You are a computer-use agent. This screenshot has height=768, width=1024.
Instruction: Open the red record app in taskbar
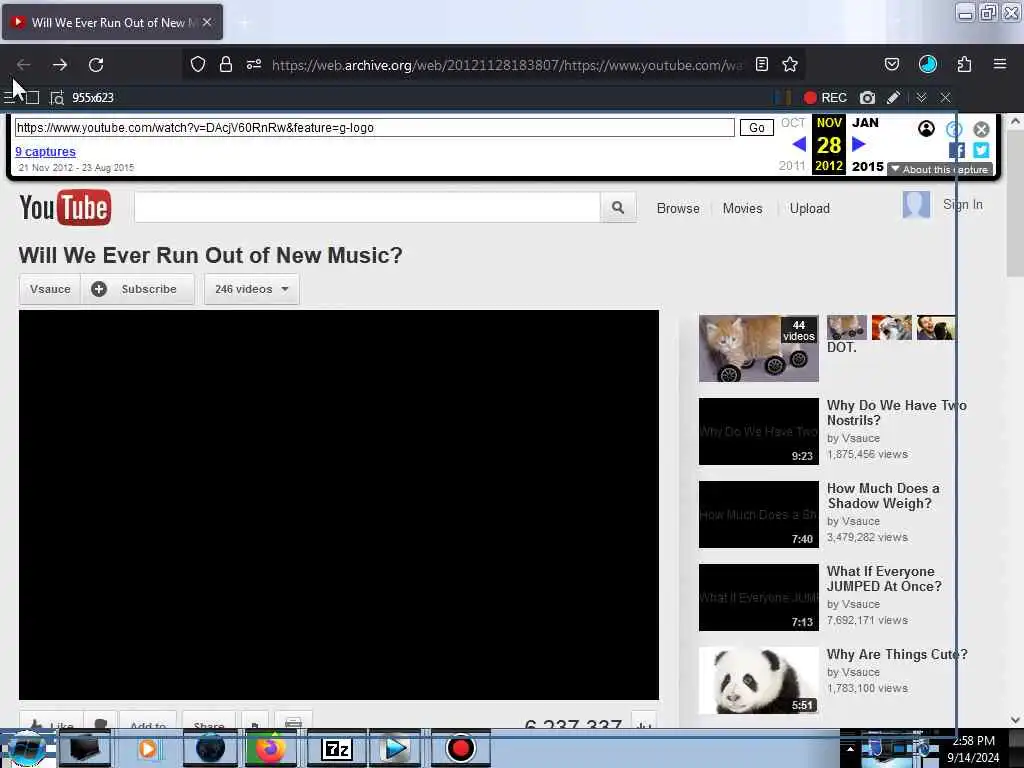(x=460, y=748)
